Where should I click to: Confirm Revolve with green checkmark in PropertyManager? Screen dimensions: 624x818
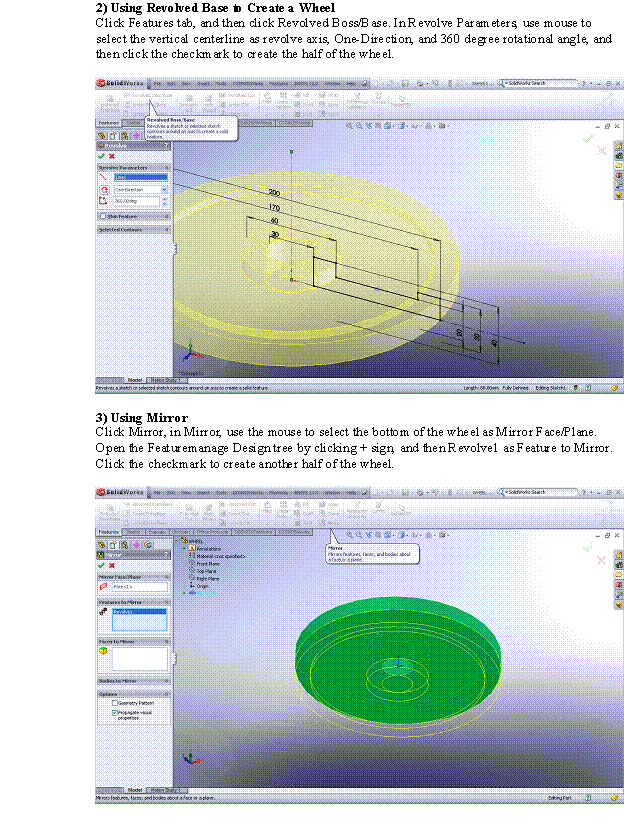(x=101, y=156)
